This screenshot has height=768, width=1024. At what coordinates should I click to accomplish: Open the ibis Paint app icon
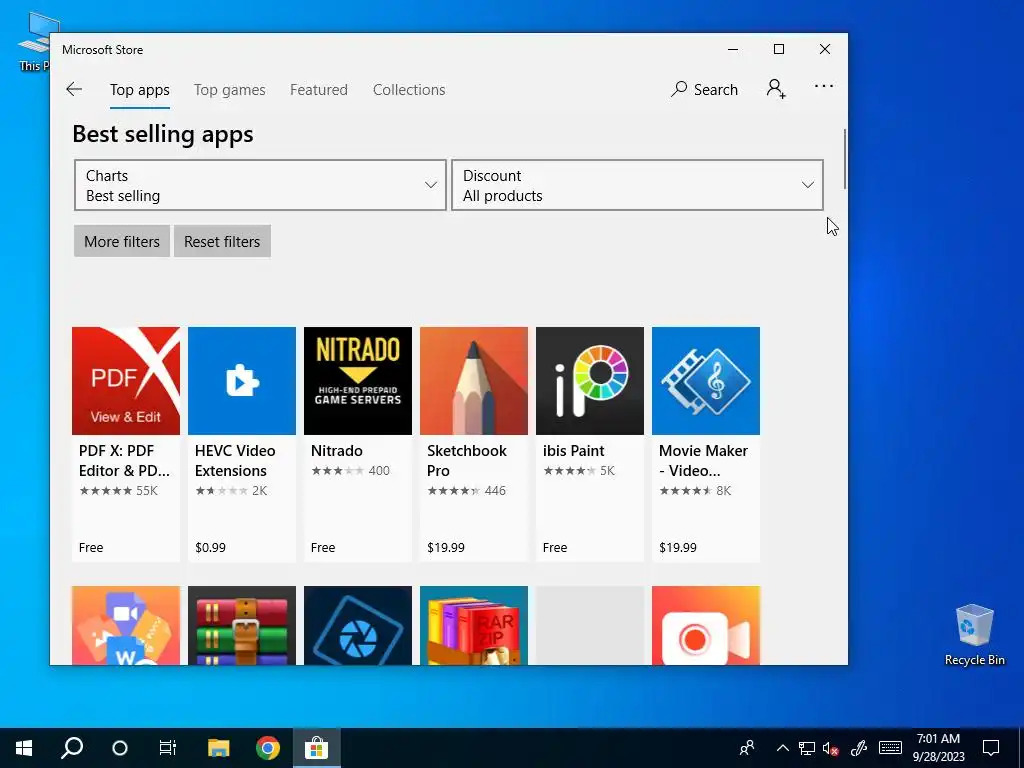pos(590,381)
